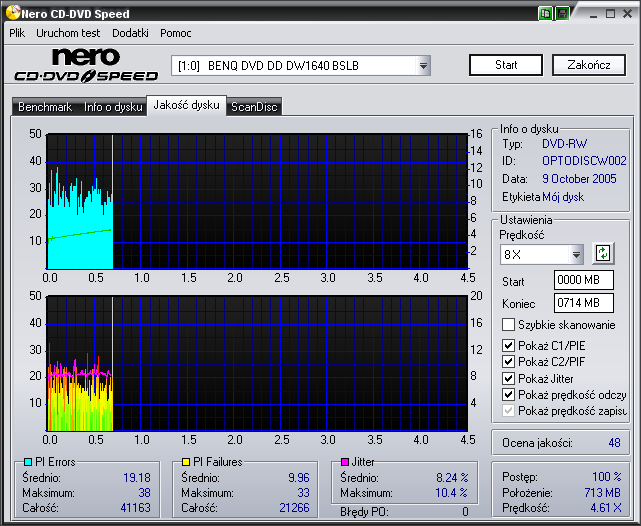The image size is (641, 526).
Task: Open the Pomoc menu
Action: pyautogui.click(x=176, y=33)
